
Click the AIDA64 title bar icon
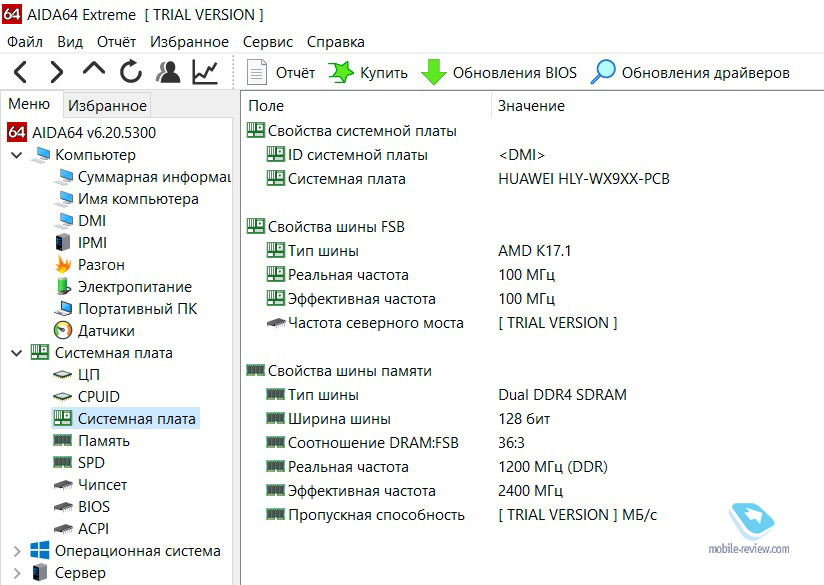12,13
